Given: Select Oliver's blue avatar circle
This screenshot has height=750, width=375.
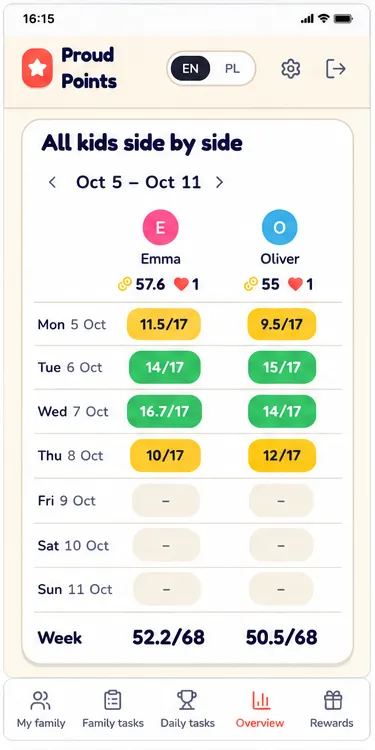Looking at the screenshot, I should (280, 227).
